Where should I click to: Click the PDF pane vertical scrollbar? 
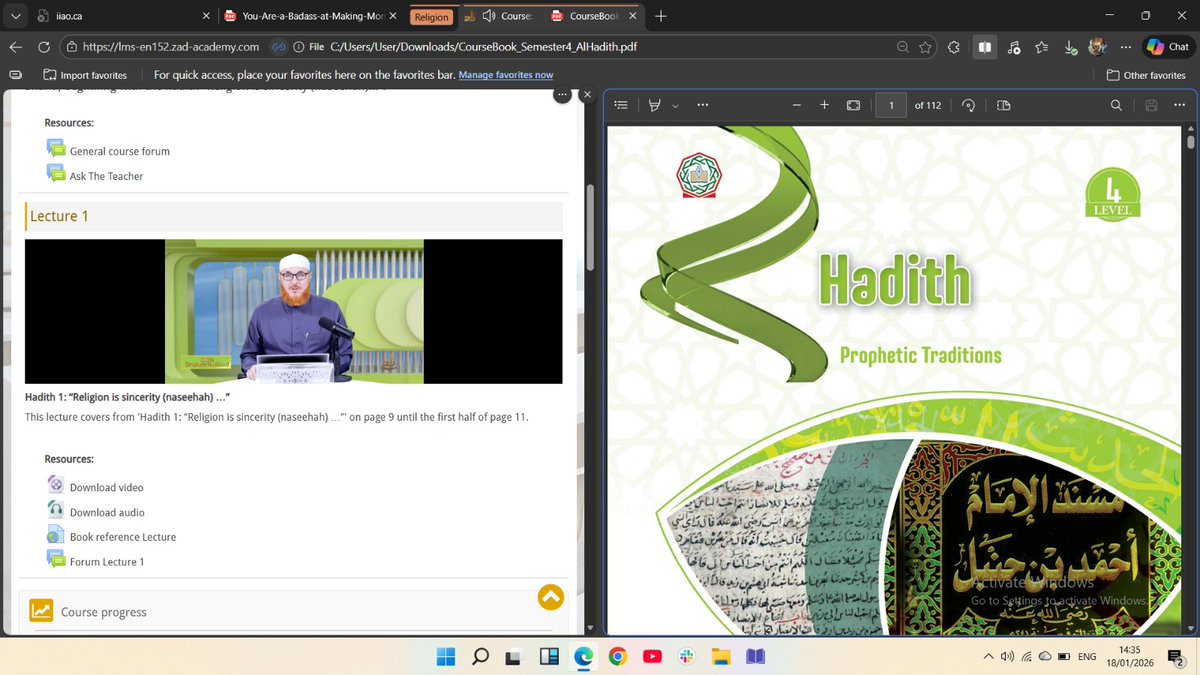pos(1190,142)
